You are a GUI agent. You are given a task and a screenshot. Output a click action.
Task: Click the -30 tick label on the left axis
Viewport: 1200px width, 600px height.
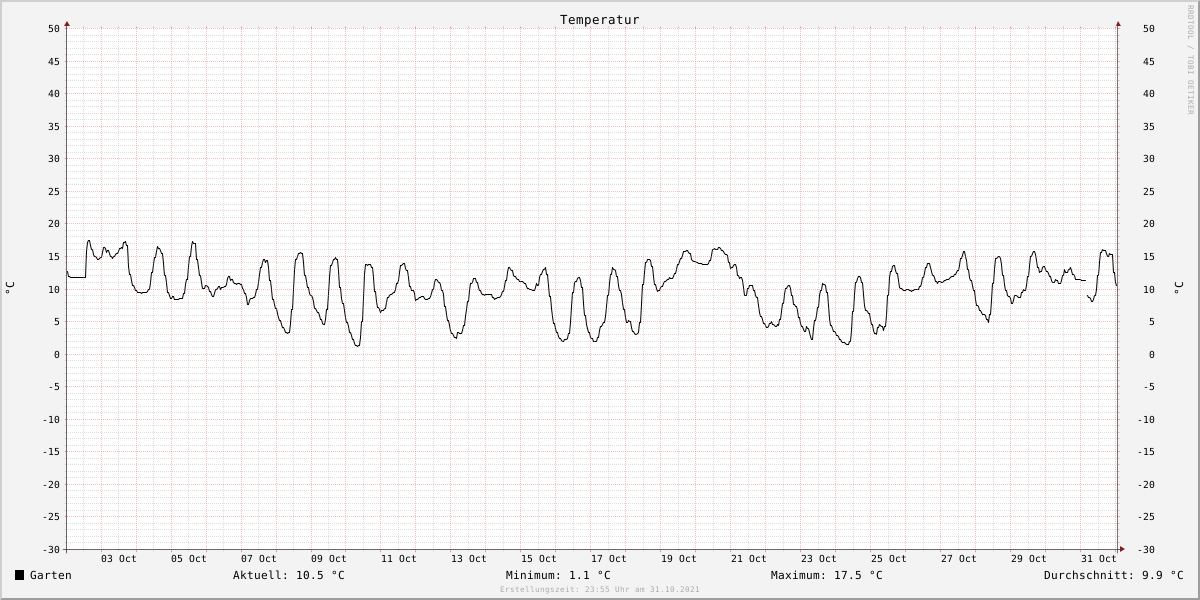click(x=51, y=549)
